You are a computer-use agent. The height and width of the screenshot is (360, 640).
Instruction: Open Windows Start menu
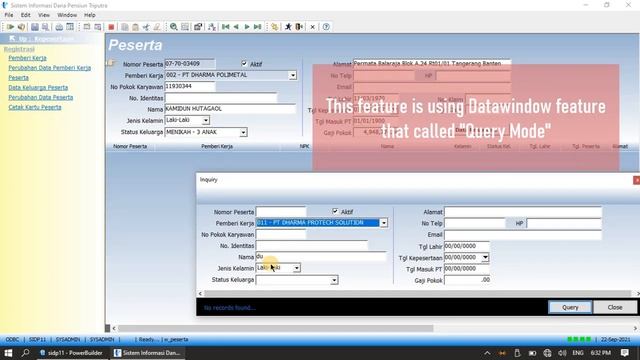[x=8, y=353]
